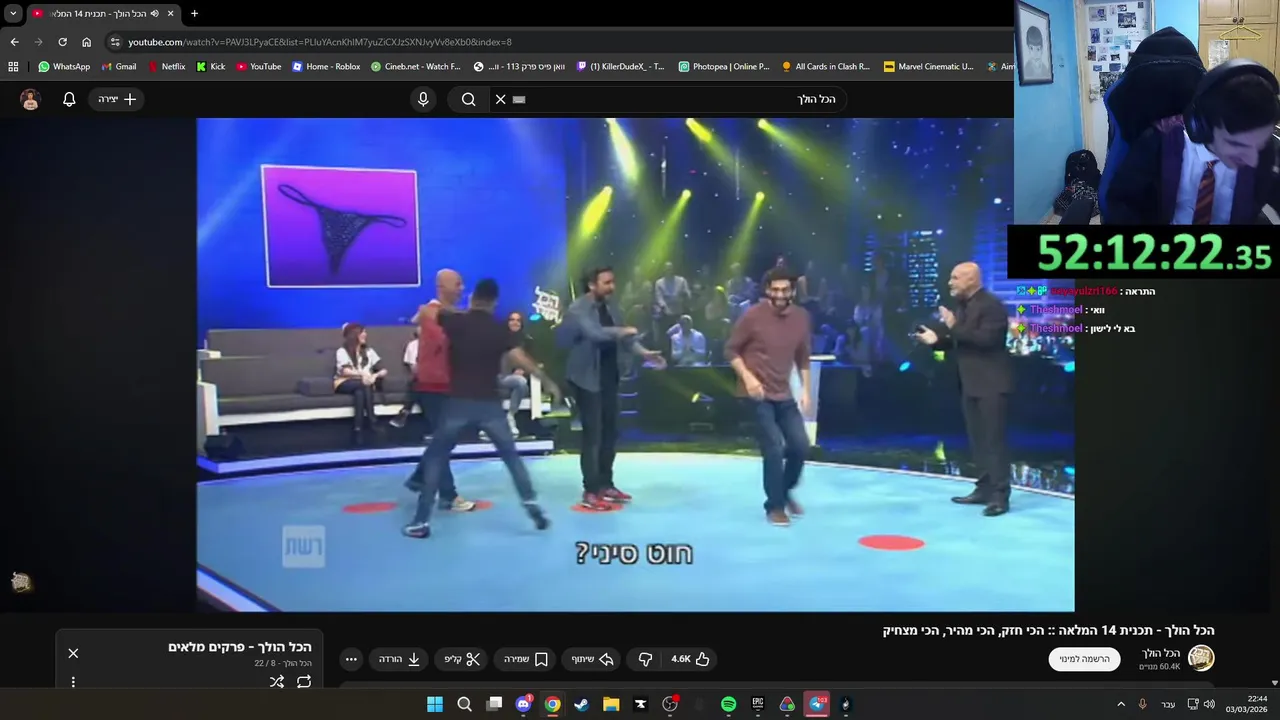
Task: Click the YouTube create (יצירה) button
Action: tap(117, 99)
